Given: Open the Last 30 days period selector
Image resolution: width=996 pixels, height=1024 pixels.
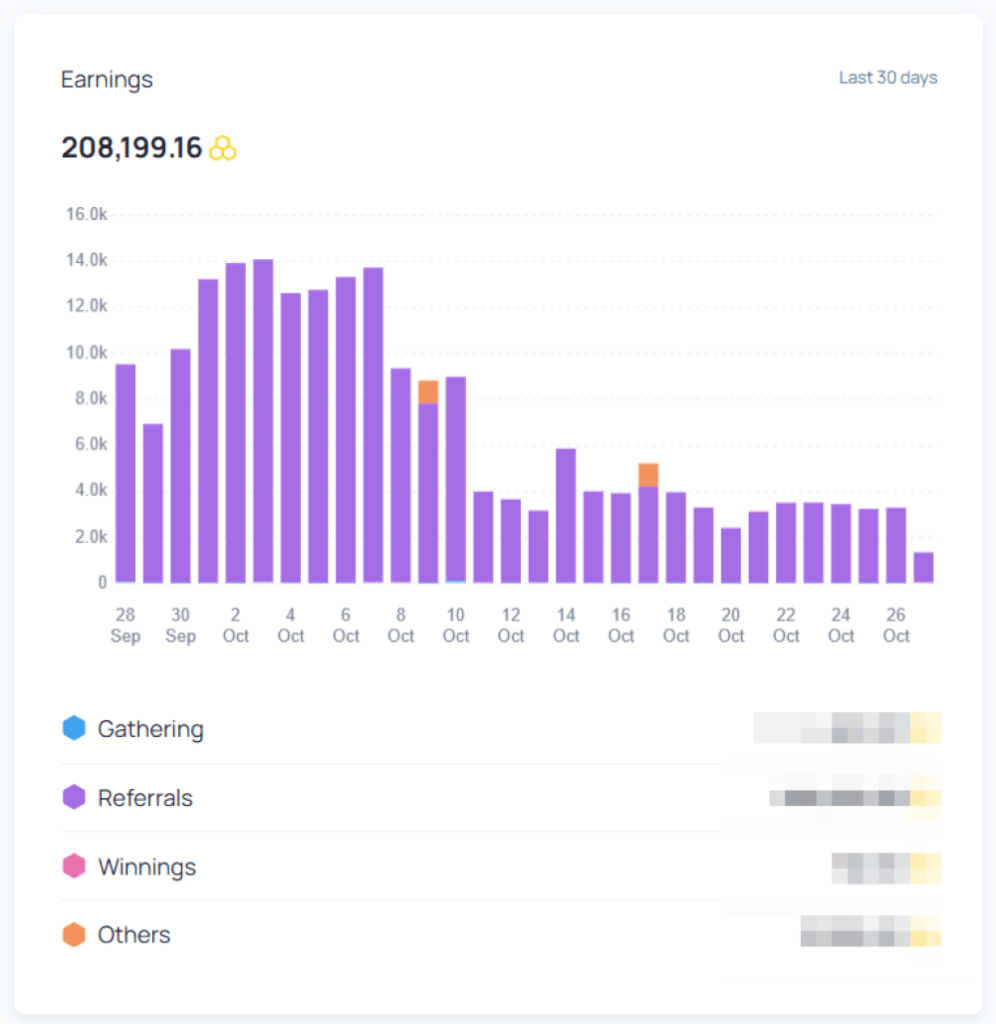Looking at the screenshot, I should point(887,78).
